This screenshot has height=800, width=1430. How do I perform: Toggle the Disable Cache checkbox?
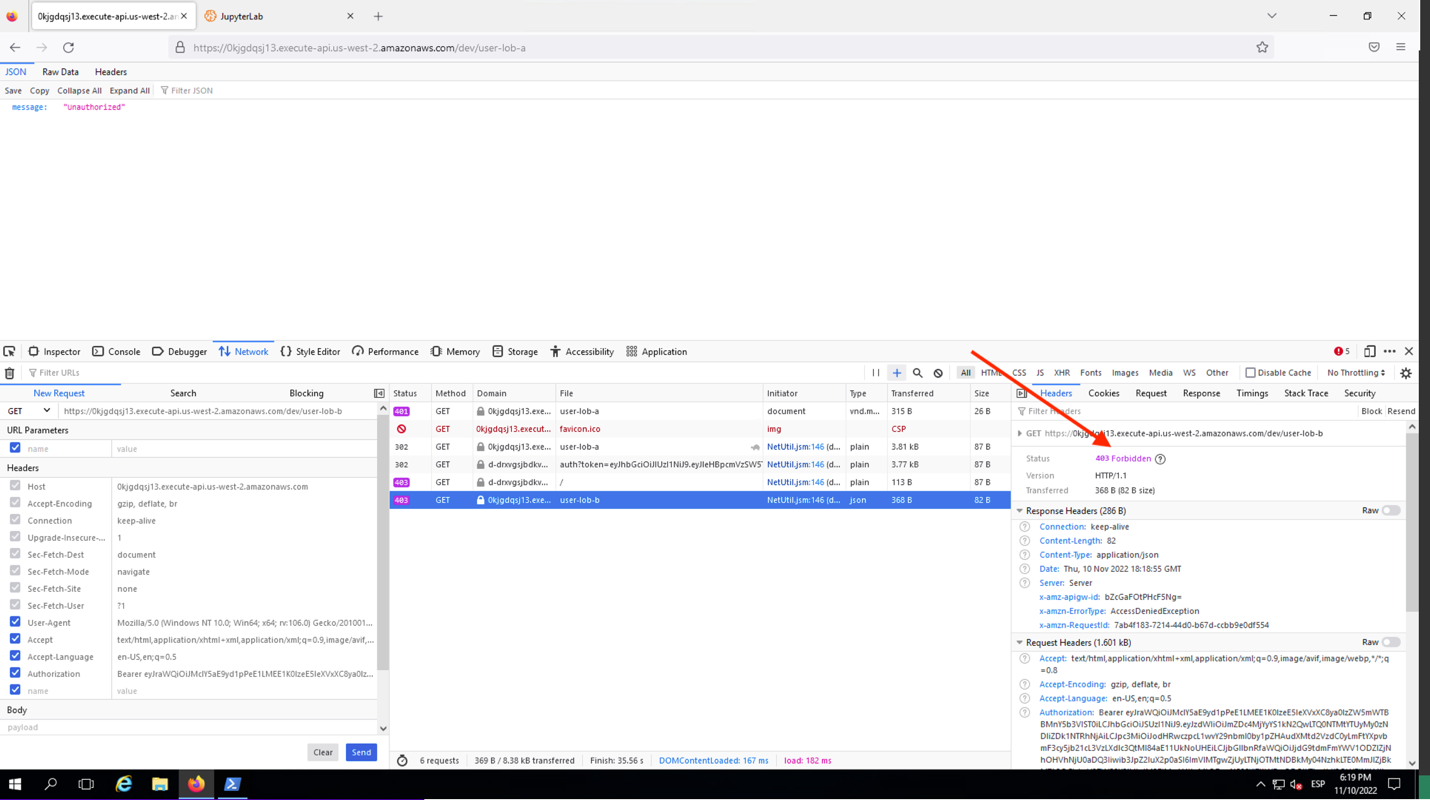(1250, 373)
